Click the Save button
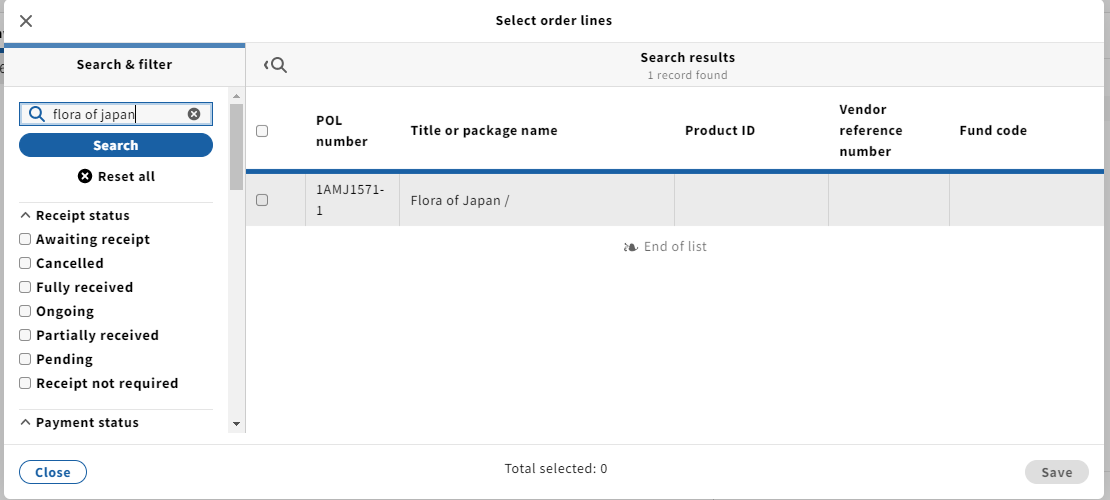This screenshot has height=500, width=1110. click(1056, 472)
